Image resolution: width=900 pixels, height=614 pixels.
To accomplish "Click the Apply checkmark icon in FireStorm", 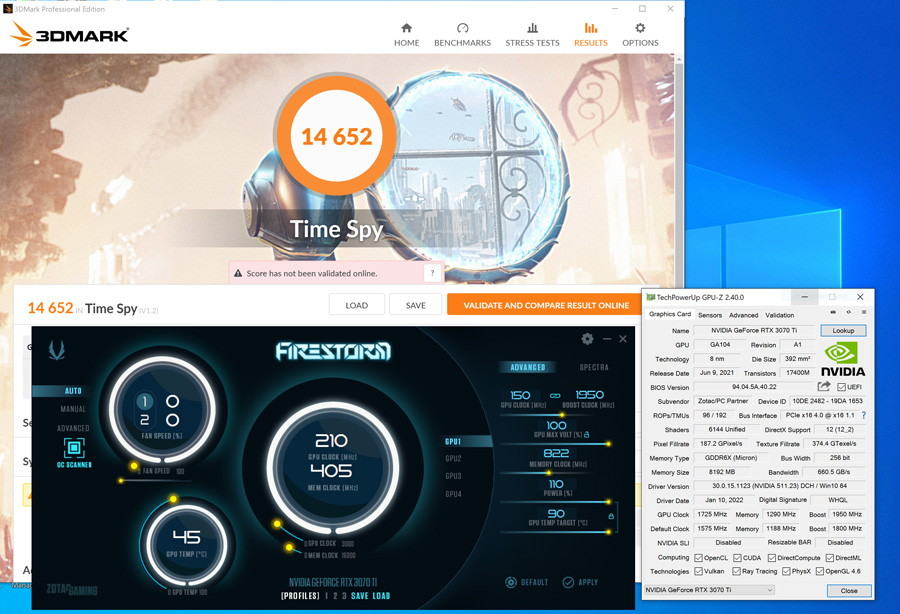I will coord(568,582).
